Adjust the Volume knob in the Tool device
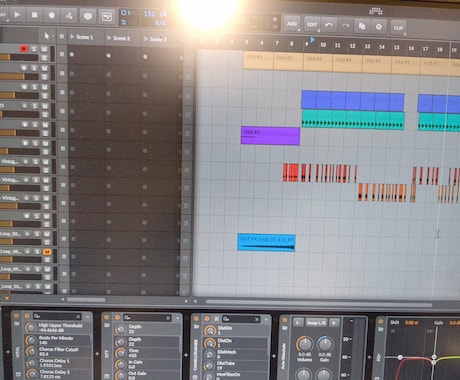This screenshot has height=380, width=460. pyautogui.click(x=304, y=343)
